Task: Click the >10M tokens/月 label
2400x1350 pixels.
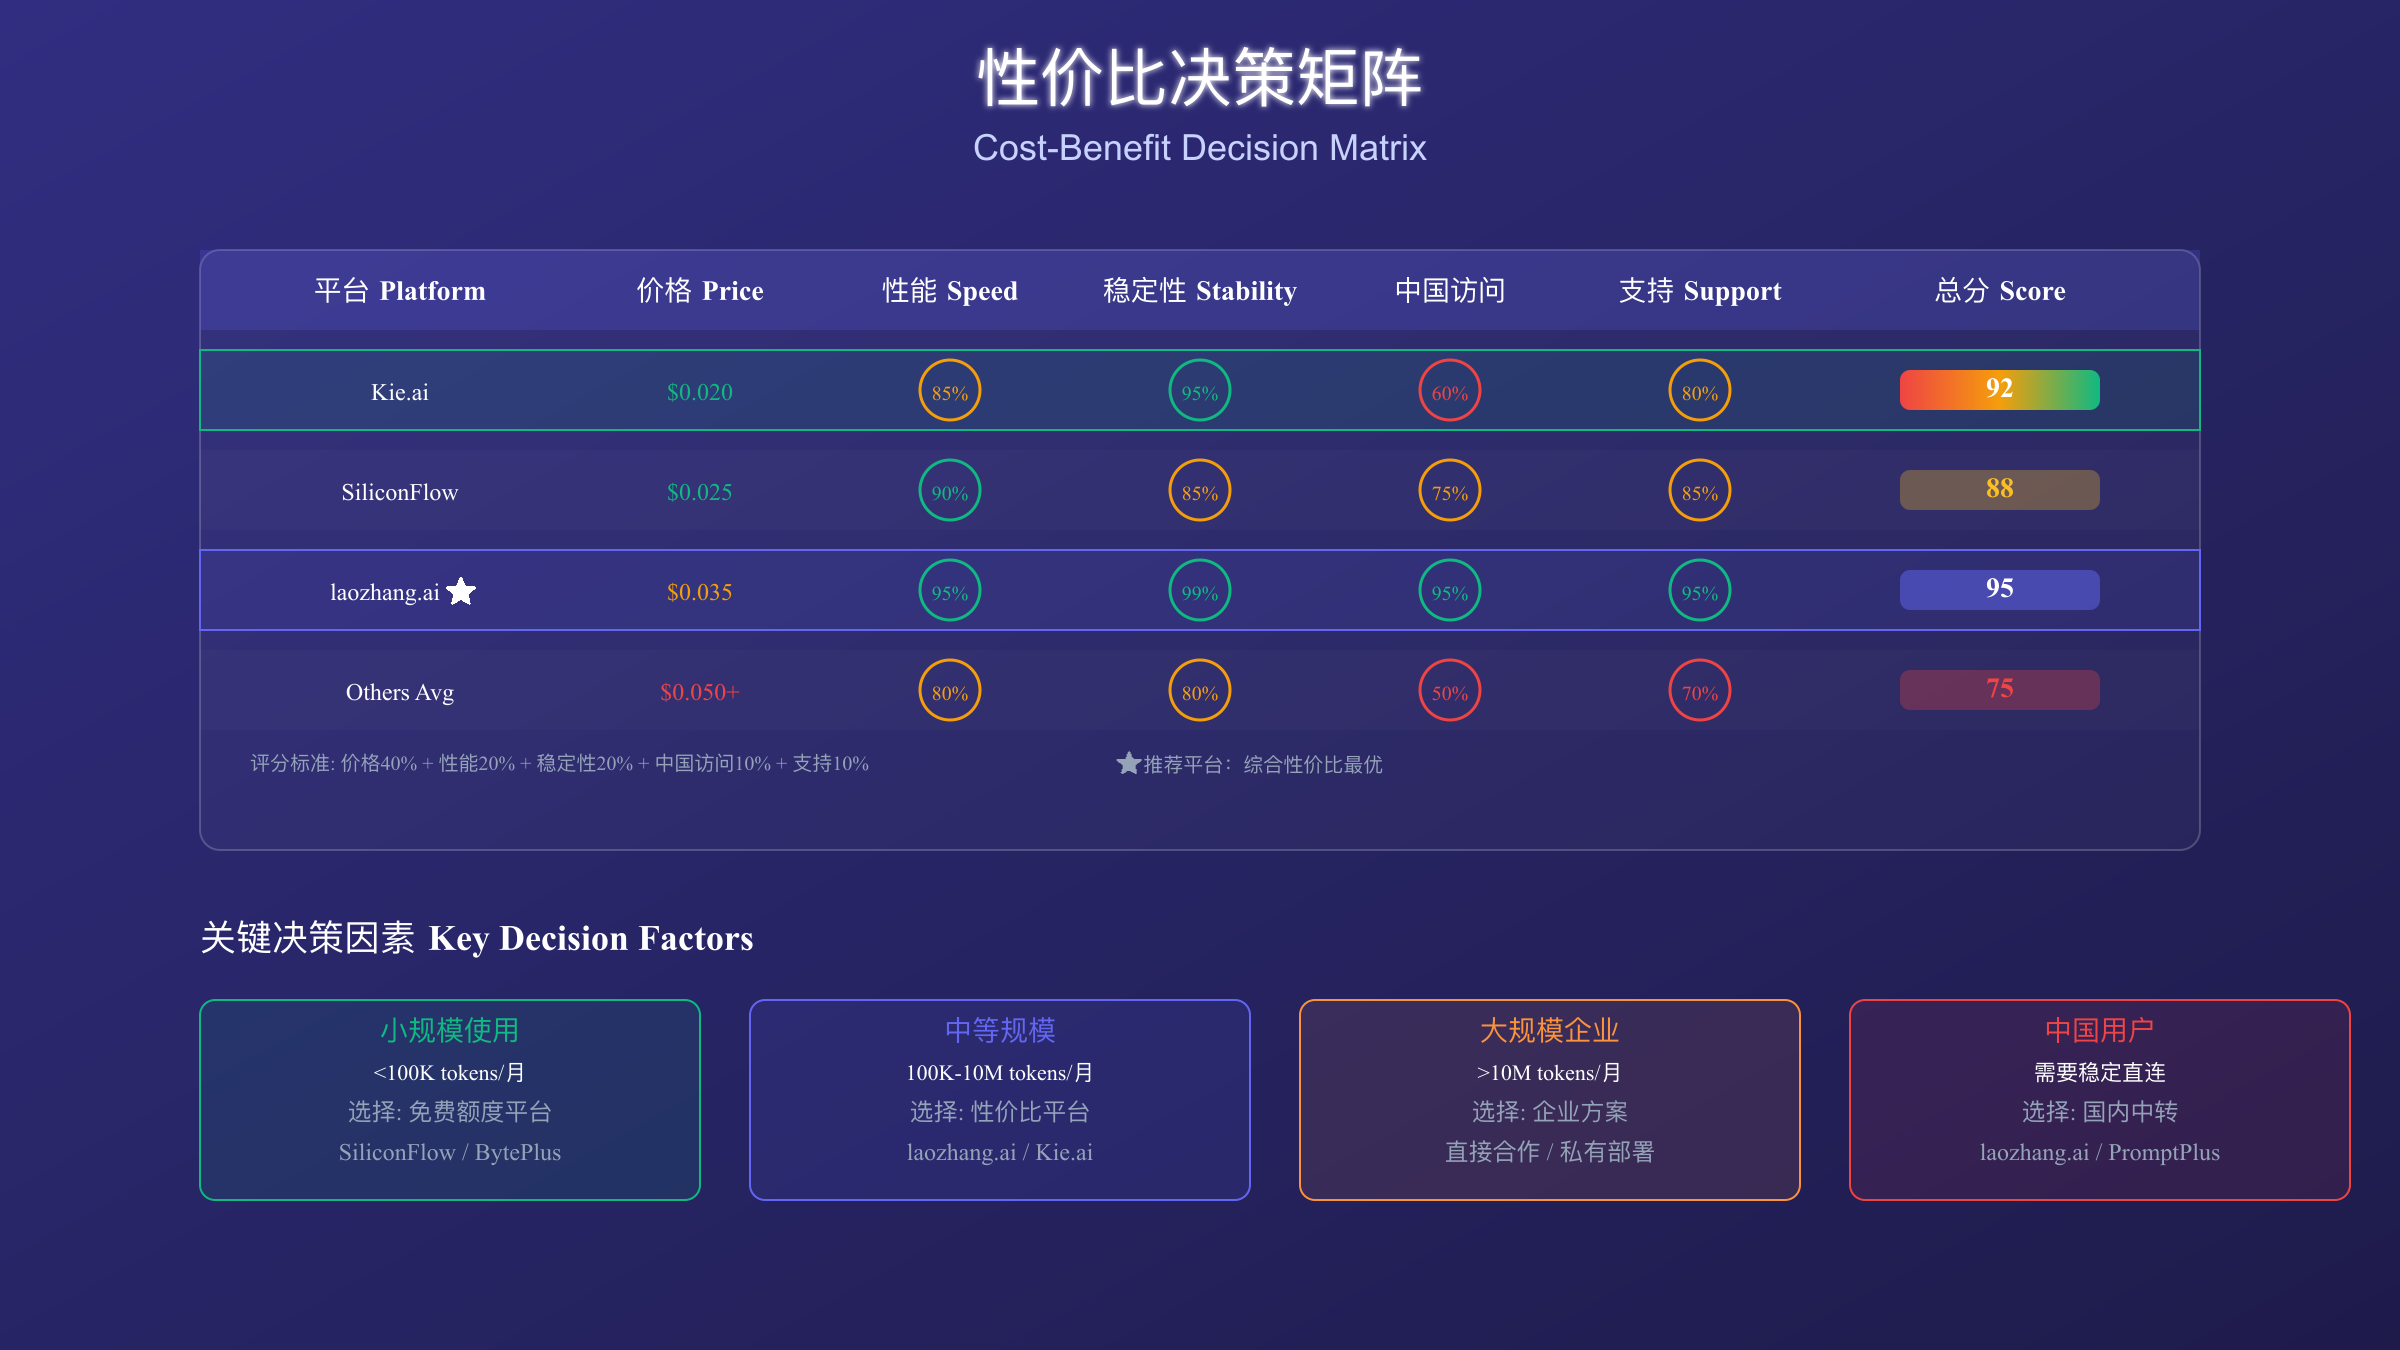Action: [x=1550, y=1073]
